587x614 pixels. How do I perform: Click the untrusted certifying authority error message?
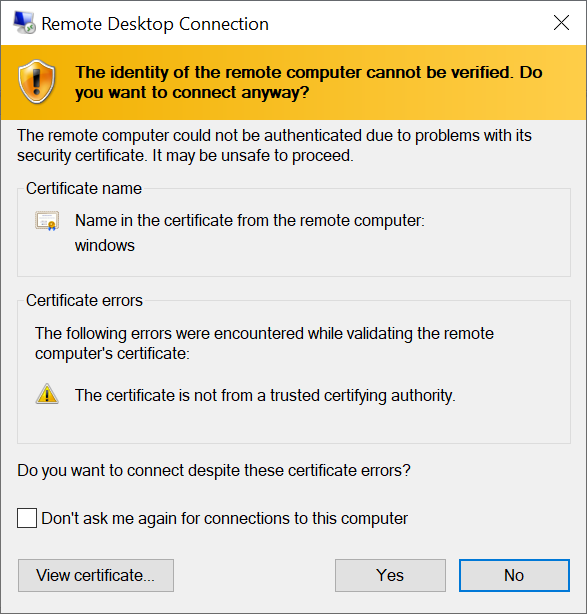click(265, 395)
